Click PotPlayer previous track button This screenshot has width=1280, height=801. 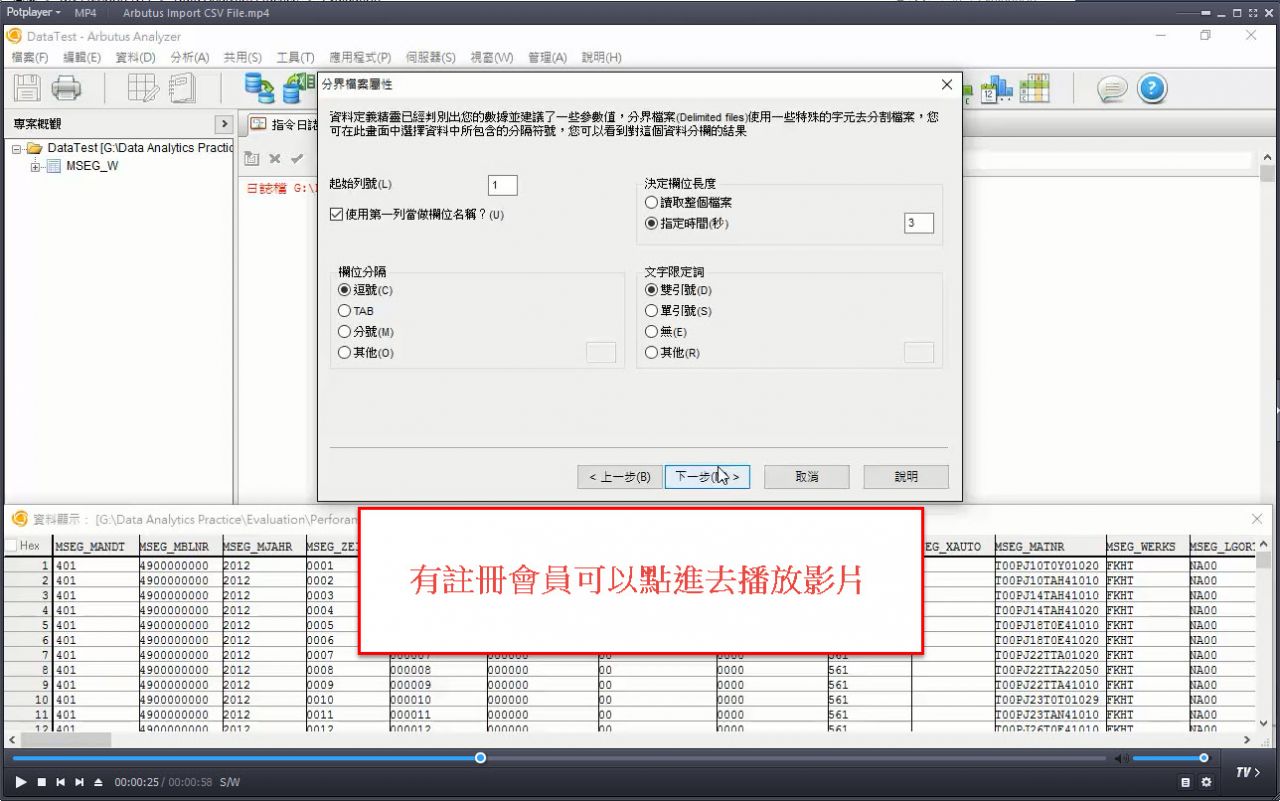[61, 782]
